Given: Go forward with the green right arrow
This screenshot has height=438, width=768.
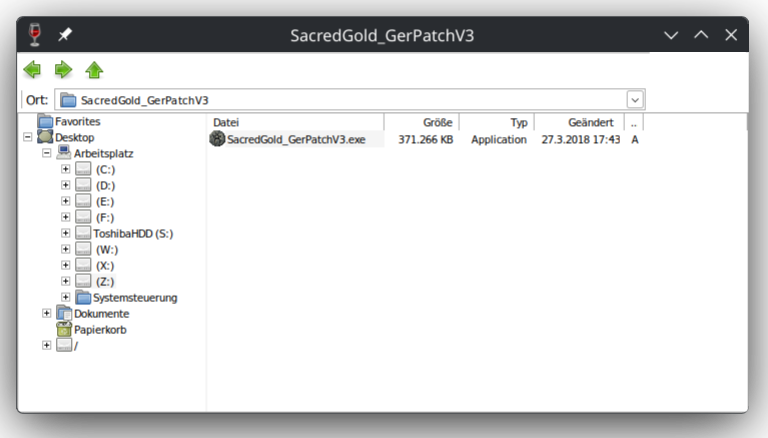Looking at the screenshot, I should click(63, 70).
